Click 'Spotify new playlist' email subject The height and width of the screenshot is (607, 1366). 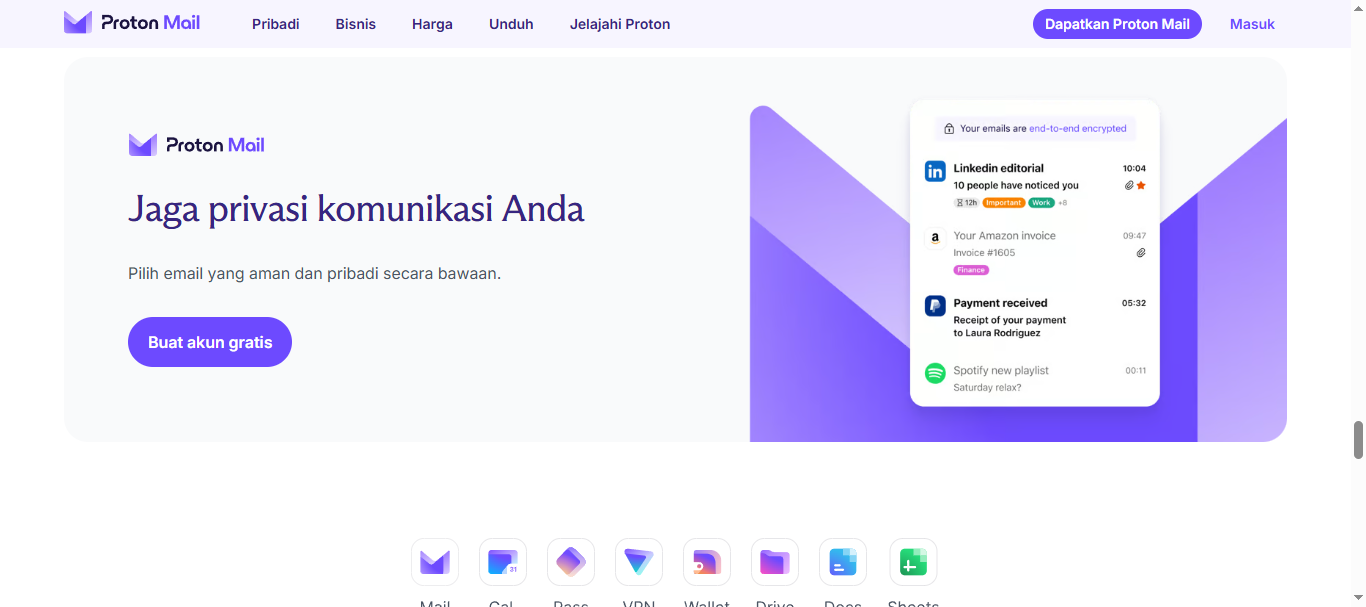pos(1001,370)
